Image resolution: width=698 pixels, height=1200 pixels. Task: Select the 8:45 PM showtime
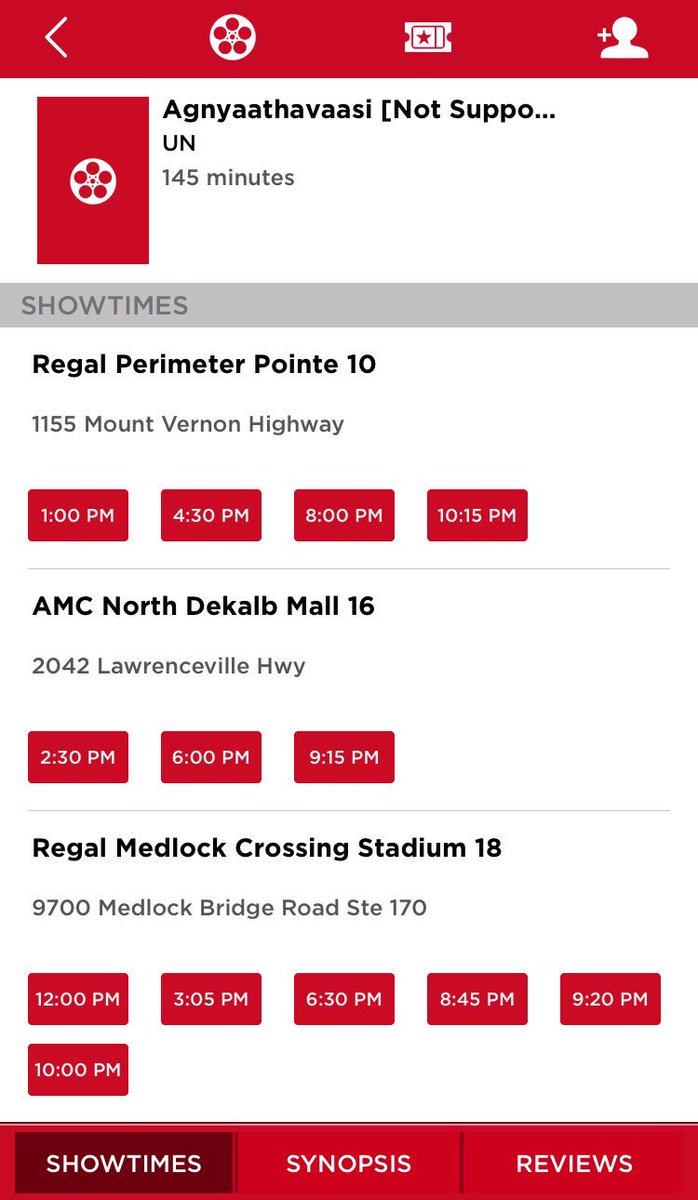[477, 999]
